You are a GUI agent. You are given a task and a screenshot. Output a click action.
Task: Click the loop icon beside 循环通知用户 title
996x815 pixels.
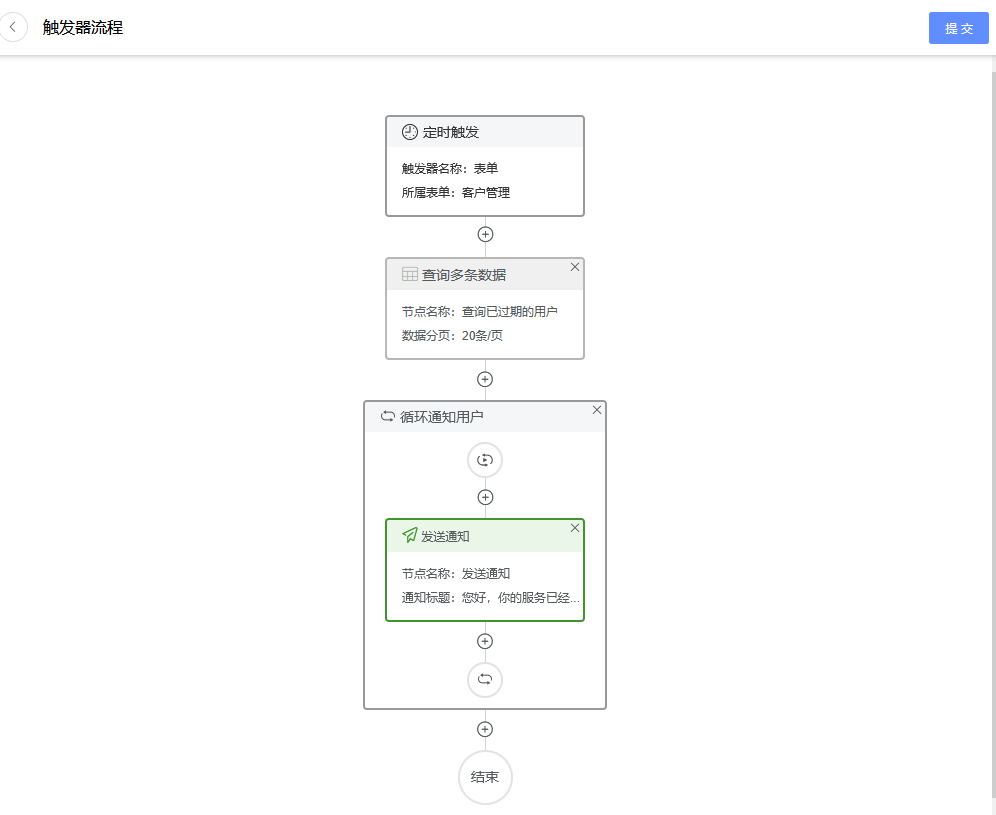388,416
